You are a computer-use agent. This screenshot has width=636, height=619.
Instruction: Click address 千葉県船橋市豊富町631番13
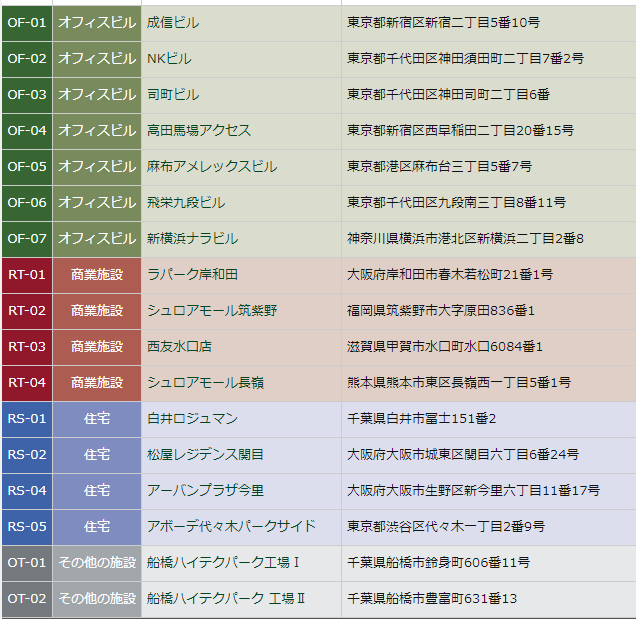click(432, 599)
